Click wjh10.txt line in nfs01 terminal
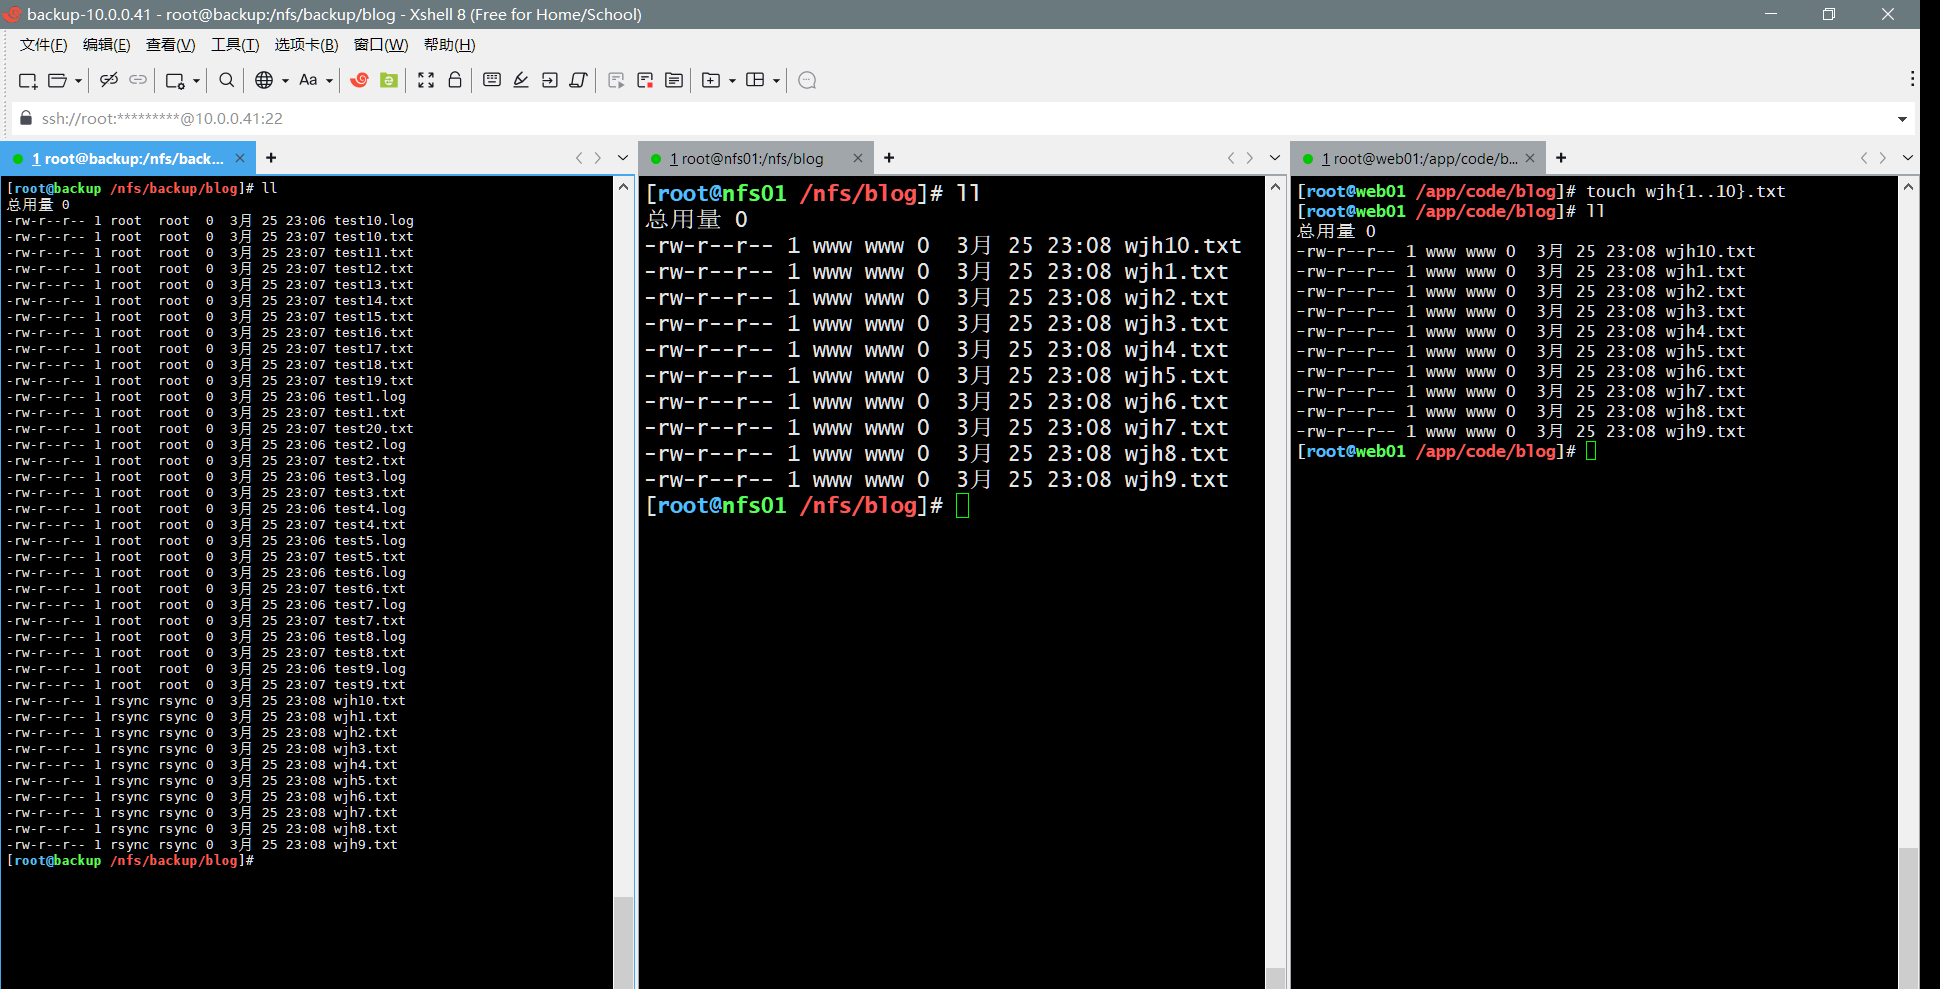This screenshot has height=989, width=1940. coord(943,246)
